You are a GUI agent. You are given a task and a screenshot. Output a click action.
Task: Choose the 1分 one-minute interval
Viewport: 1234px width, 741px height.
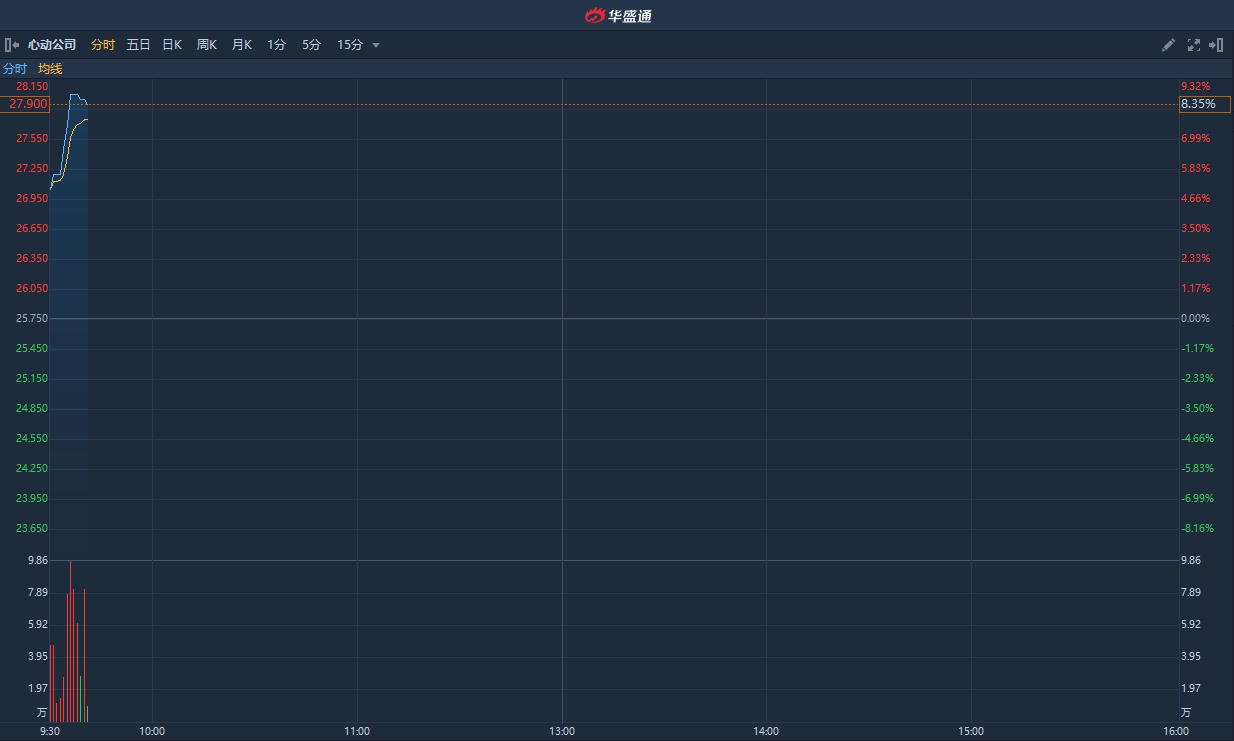tap(276, 45)
